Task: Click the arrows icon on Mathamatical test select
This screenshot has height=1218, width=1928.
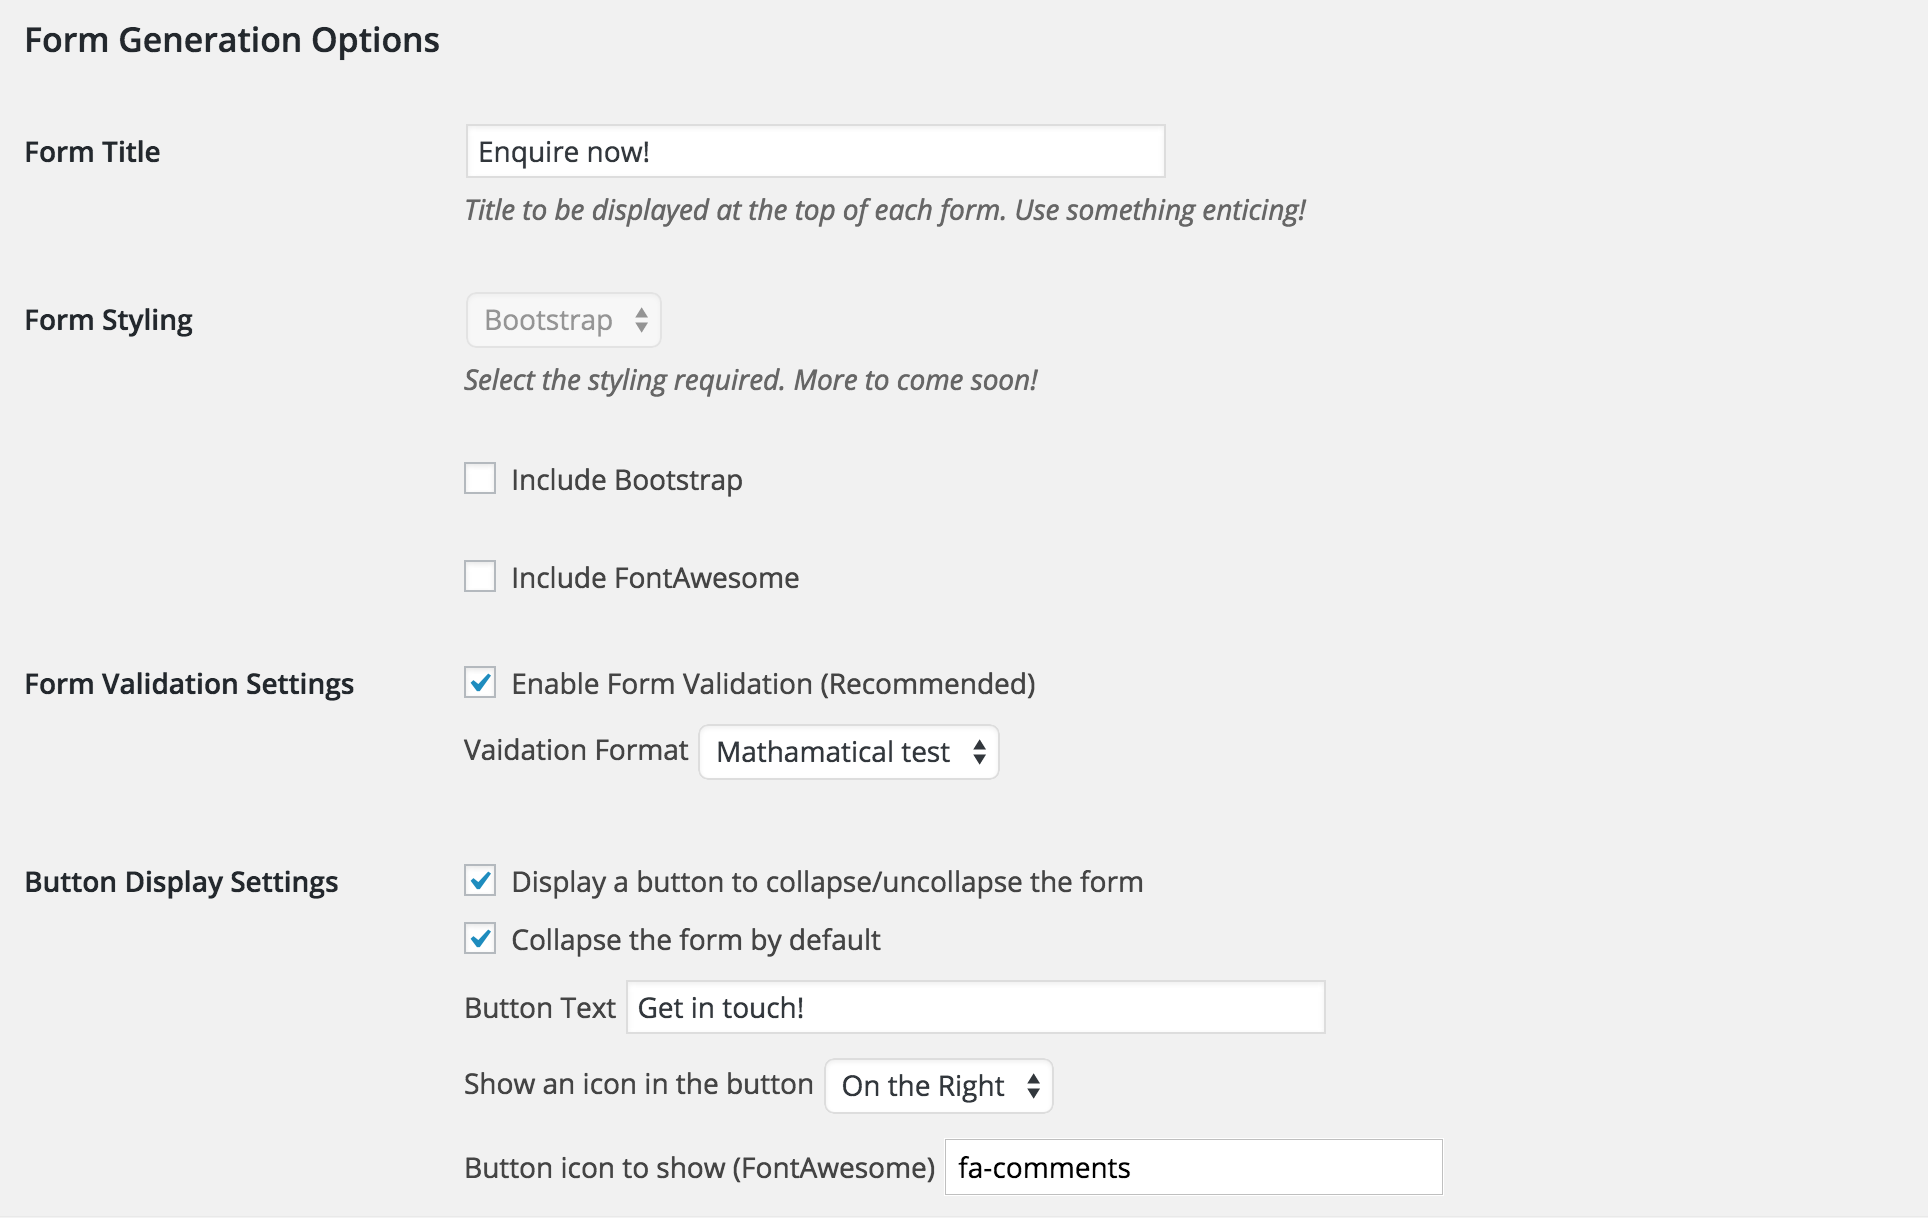Action: click(979, 752)
